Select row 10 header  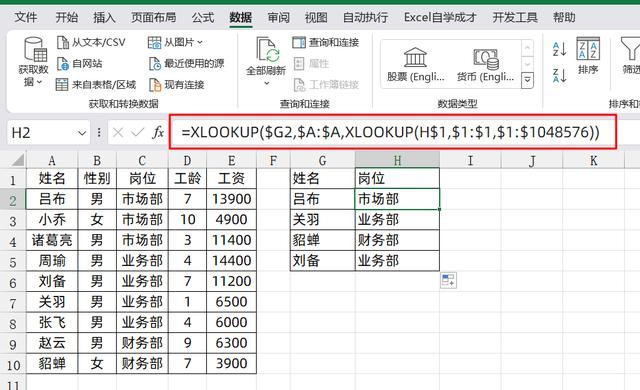13,364
